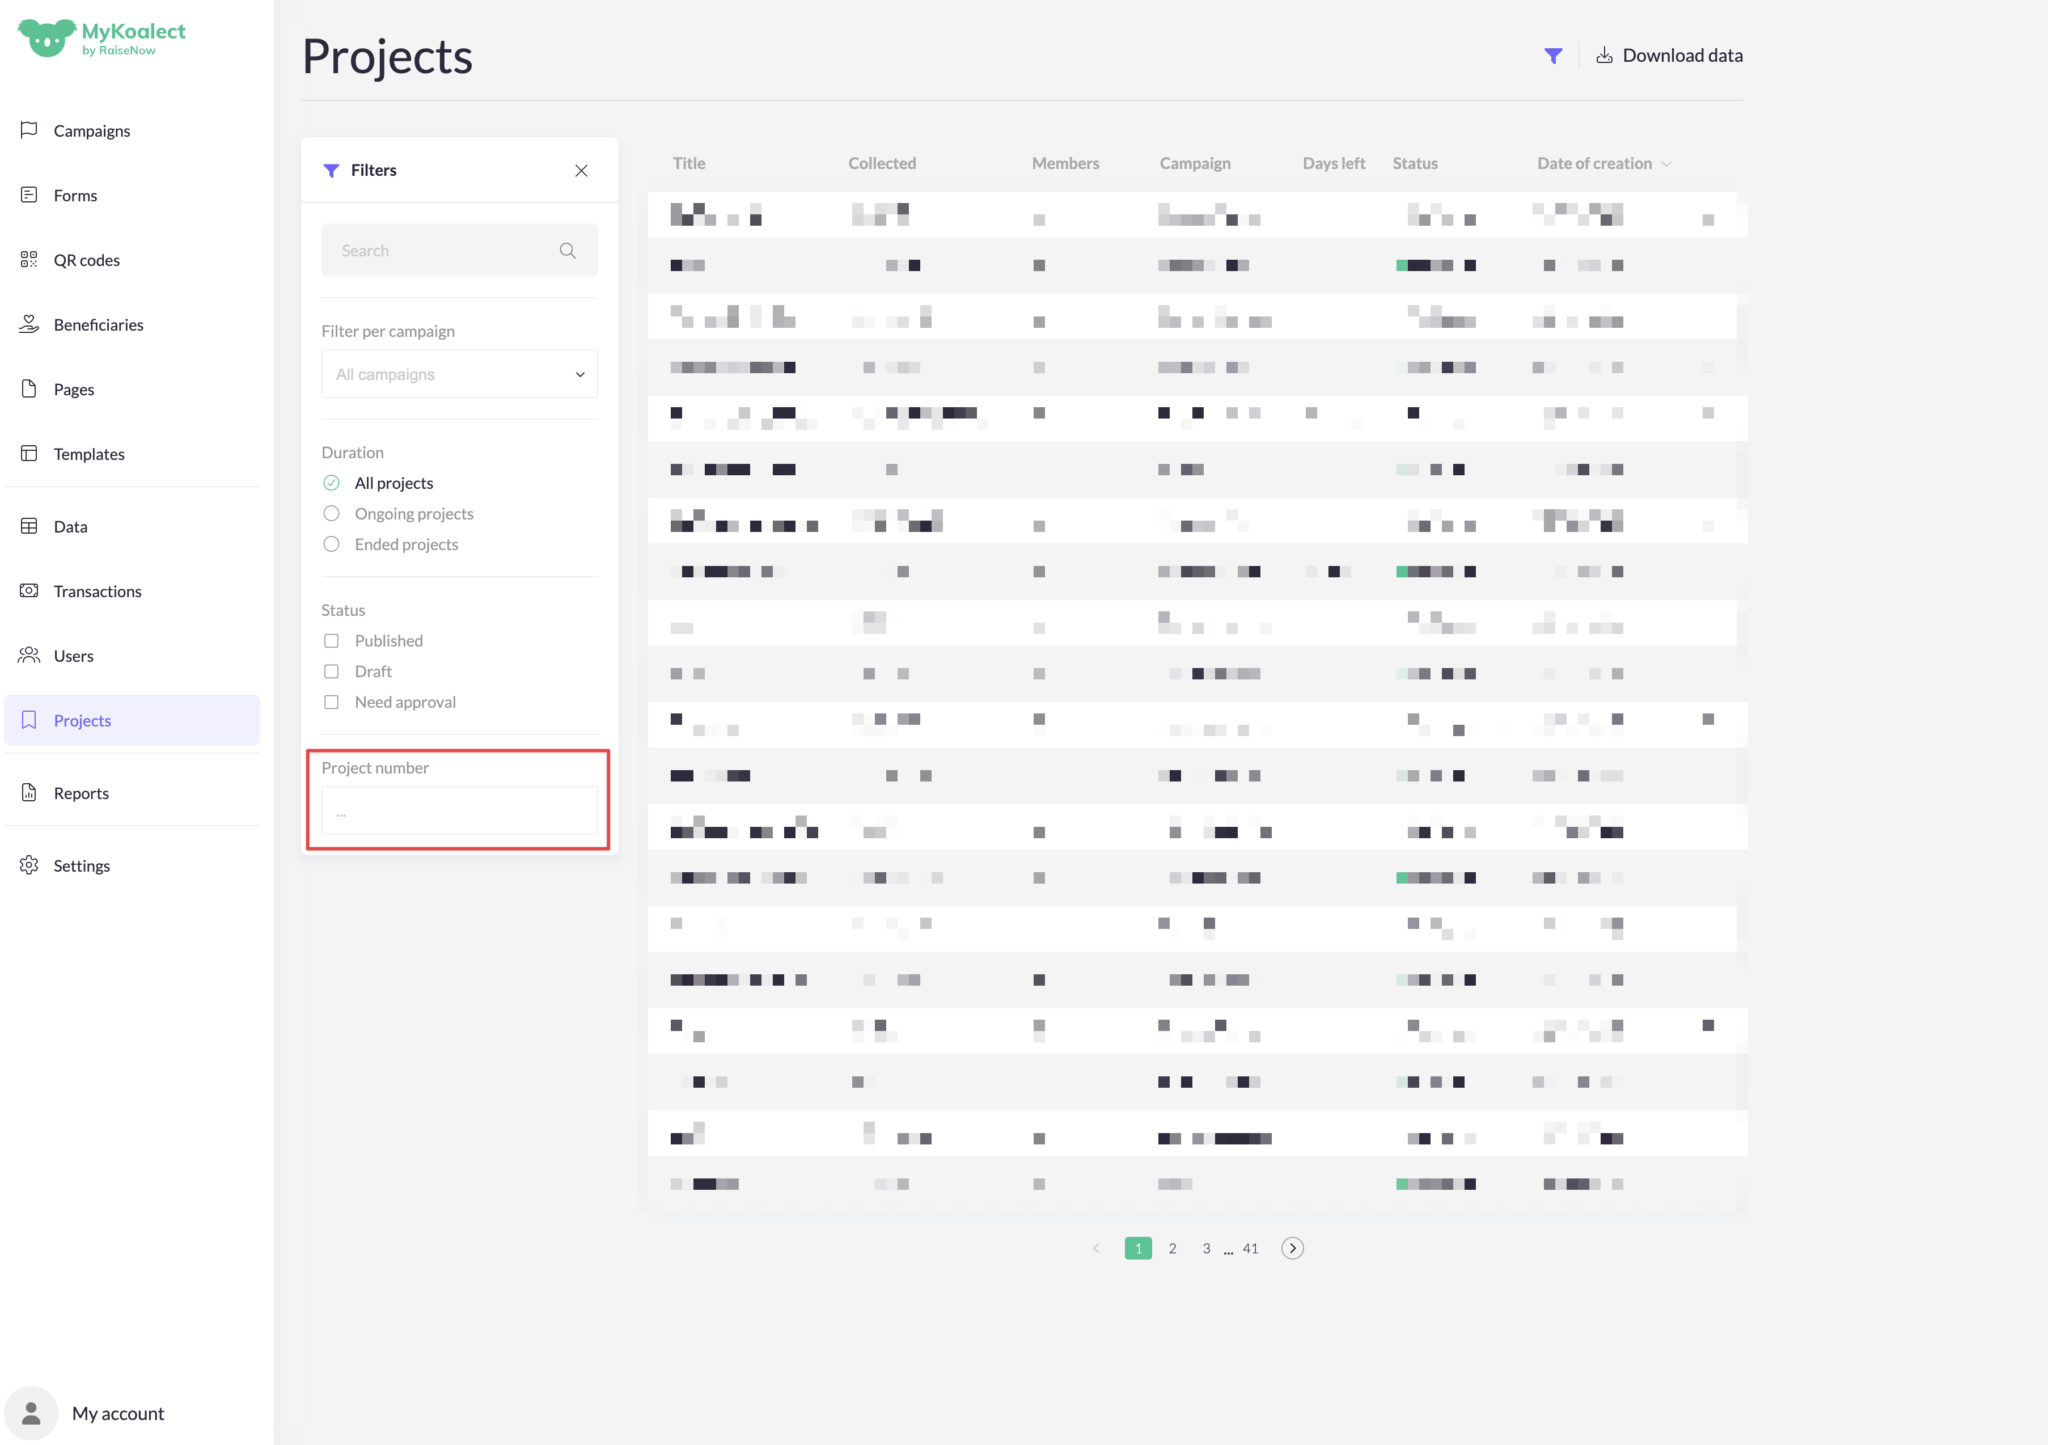Toggle the Date of creation sort chevron
This screenshot has height=1445, width=2048.
coord(1666,163)
